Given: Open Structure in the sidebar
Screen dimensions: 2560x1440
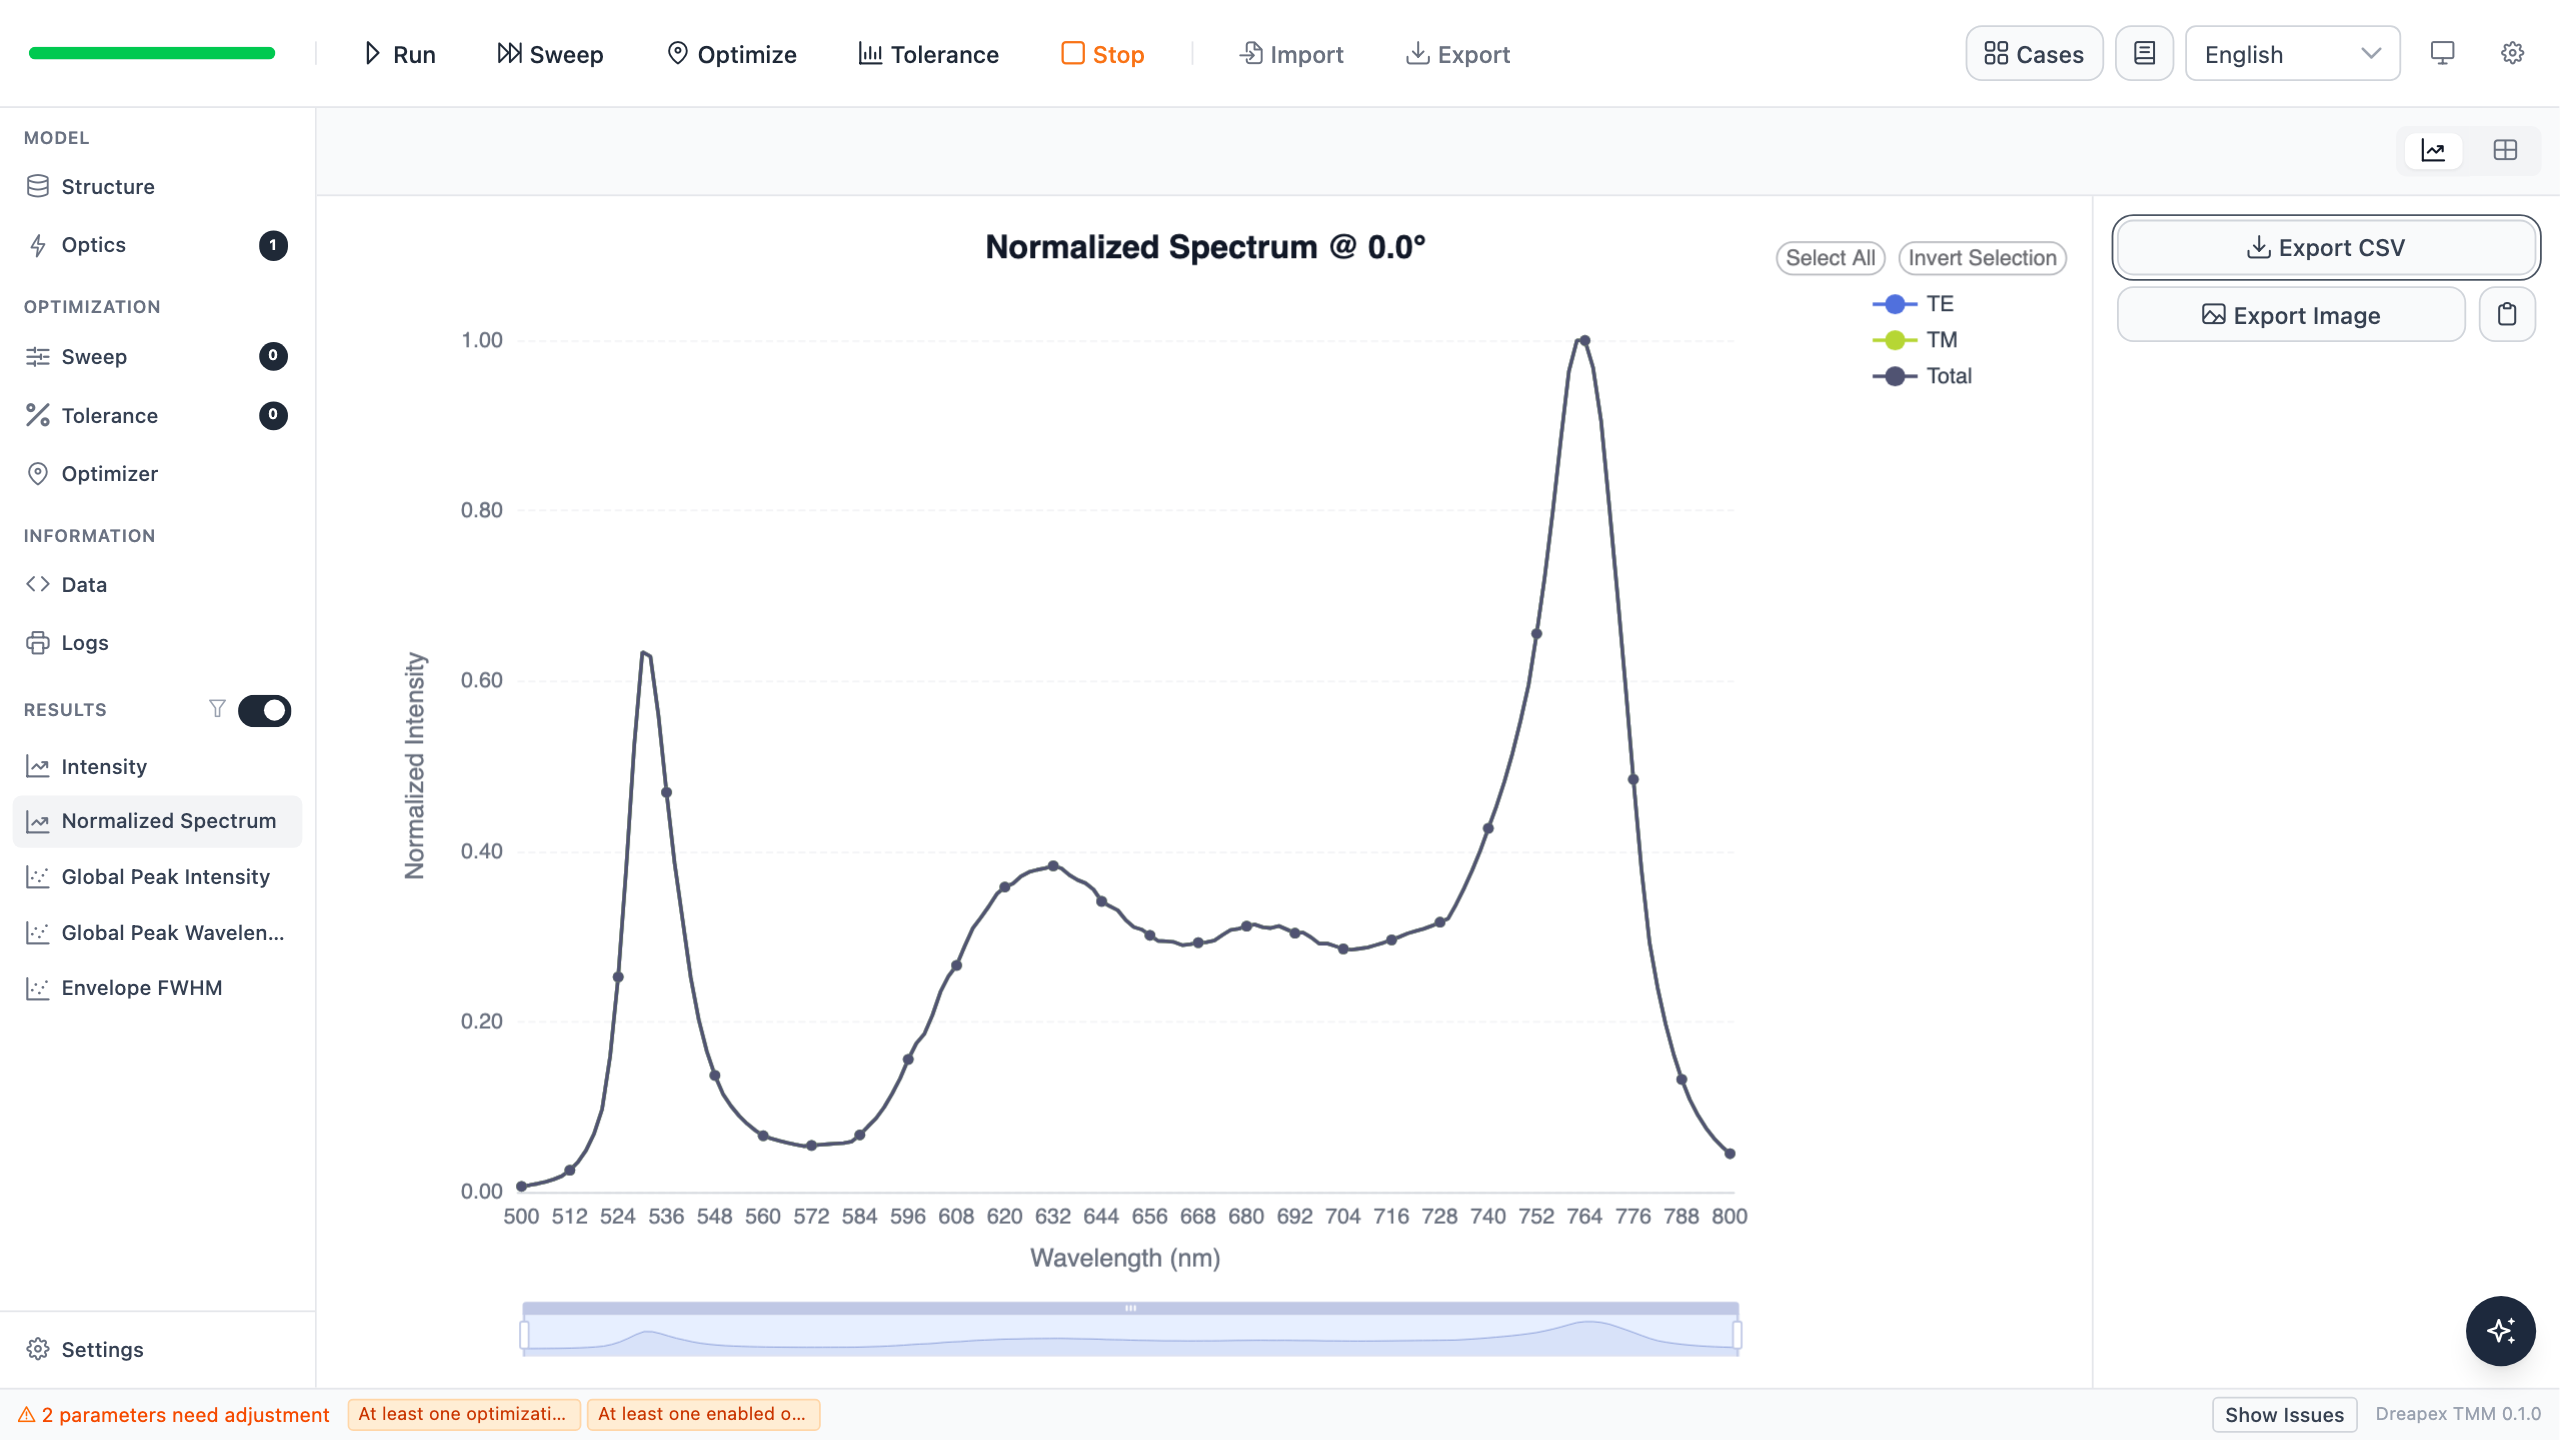Looking at the screenshot, I should tap(157, 187).
